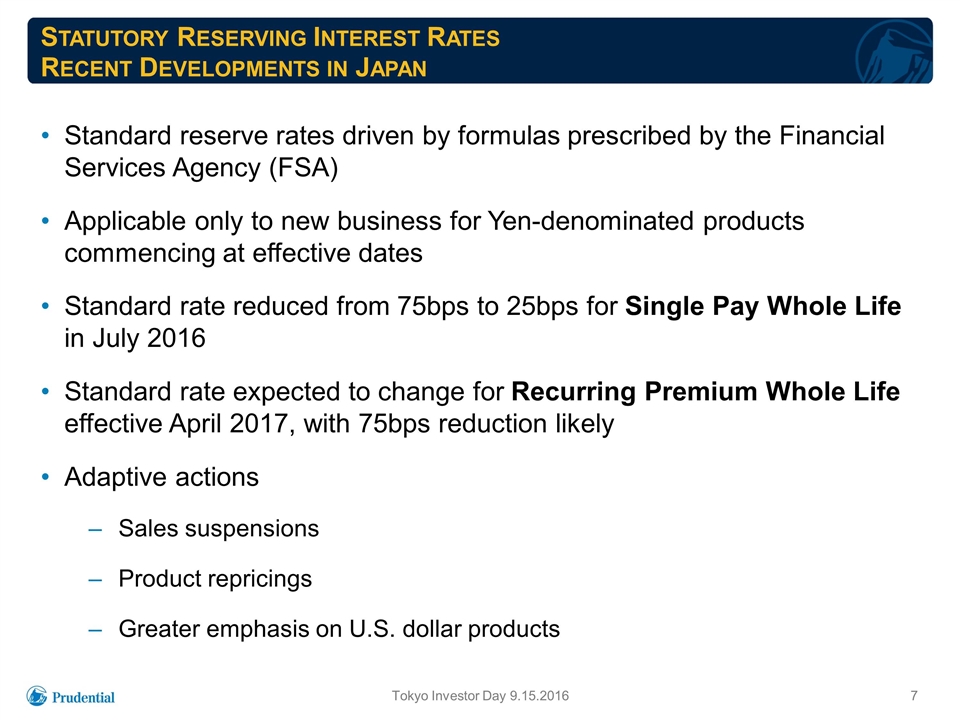The width and height of the screenshot is (960, 720).
Task: Click the Prudential rock logo in footer
Action: [37, 696]
